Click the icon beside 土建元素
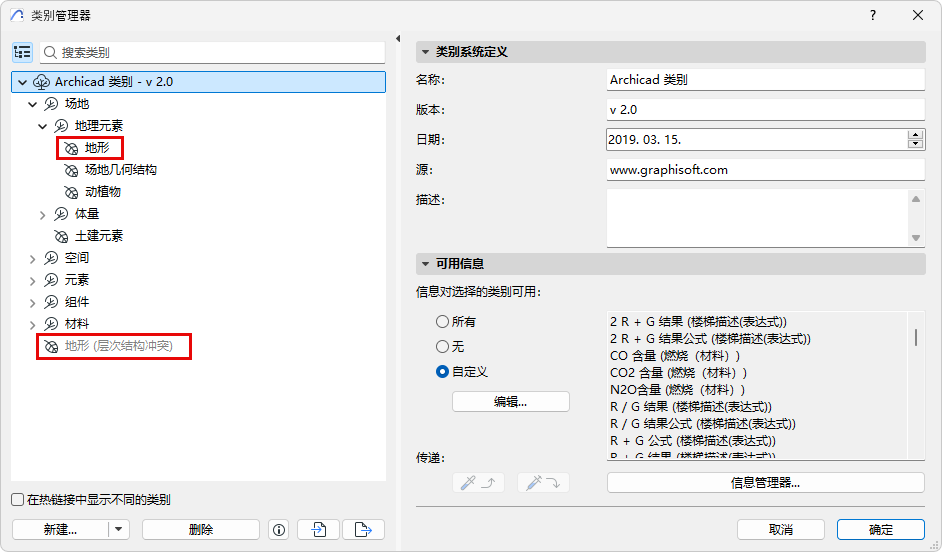Screen dimensions: 942x552 (61, 236)
